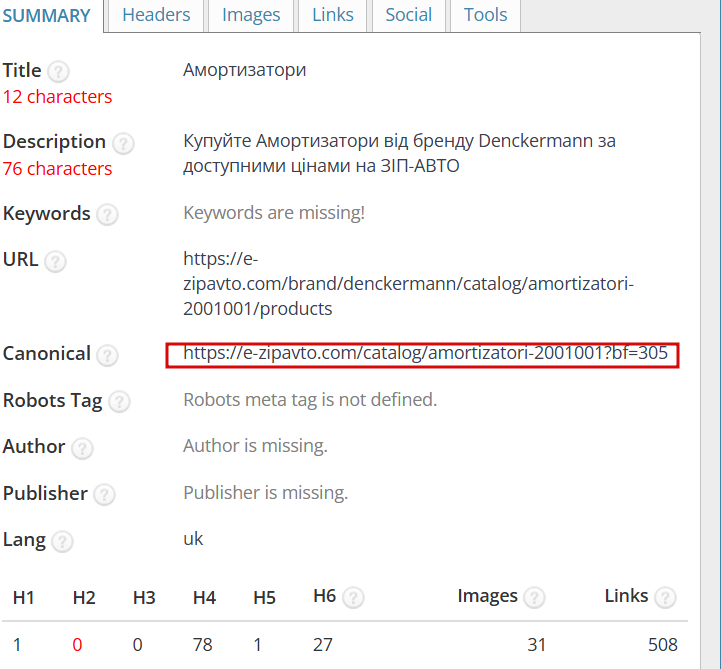
Task: Open the Links tab
Action: pyautogui.click(x=332, y=15)
